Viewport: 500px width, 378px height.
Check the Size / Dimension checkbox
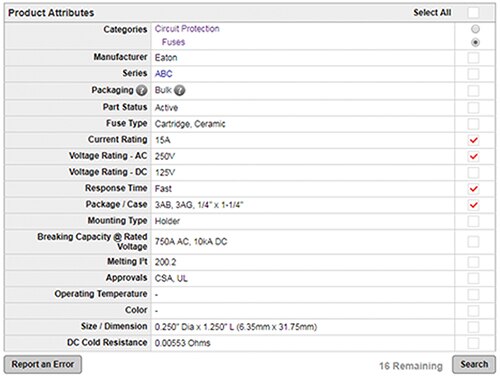[x=473, y=327]
